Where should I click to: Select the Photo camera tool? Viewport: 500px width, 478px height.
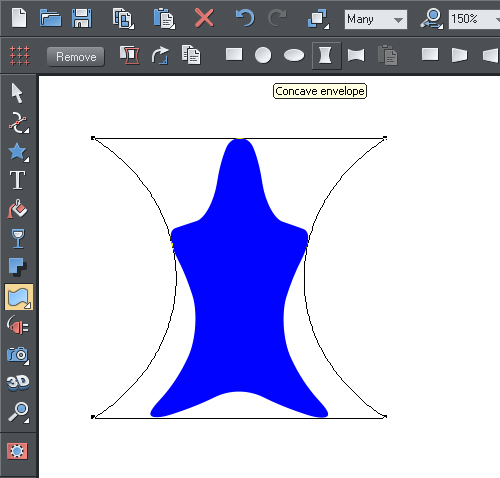coord(18,355)
